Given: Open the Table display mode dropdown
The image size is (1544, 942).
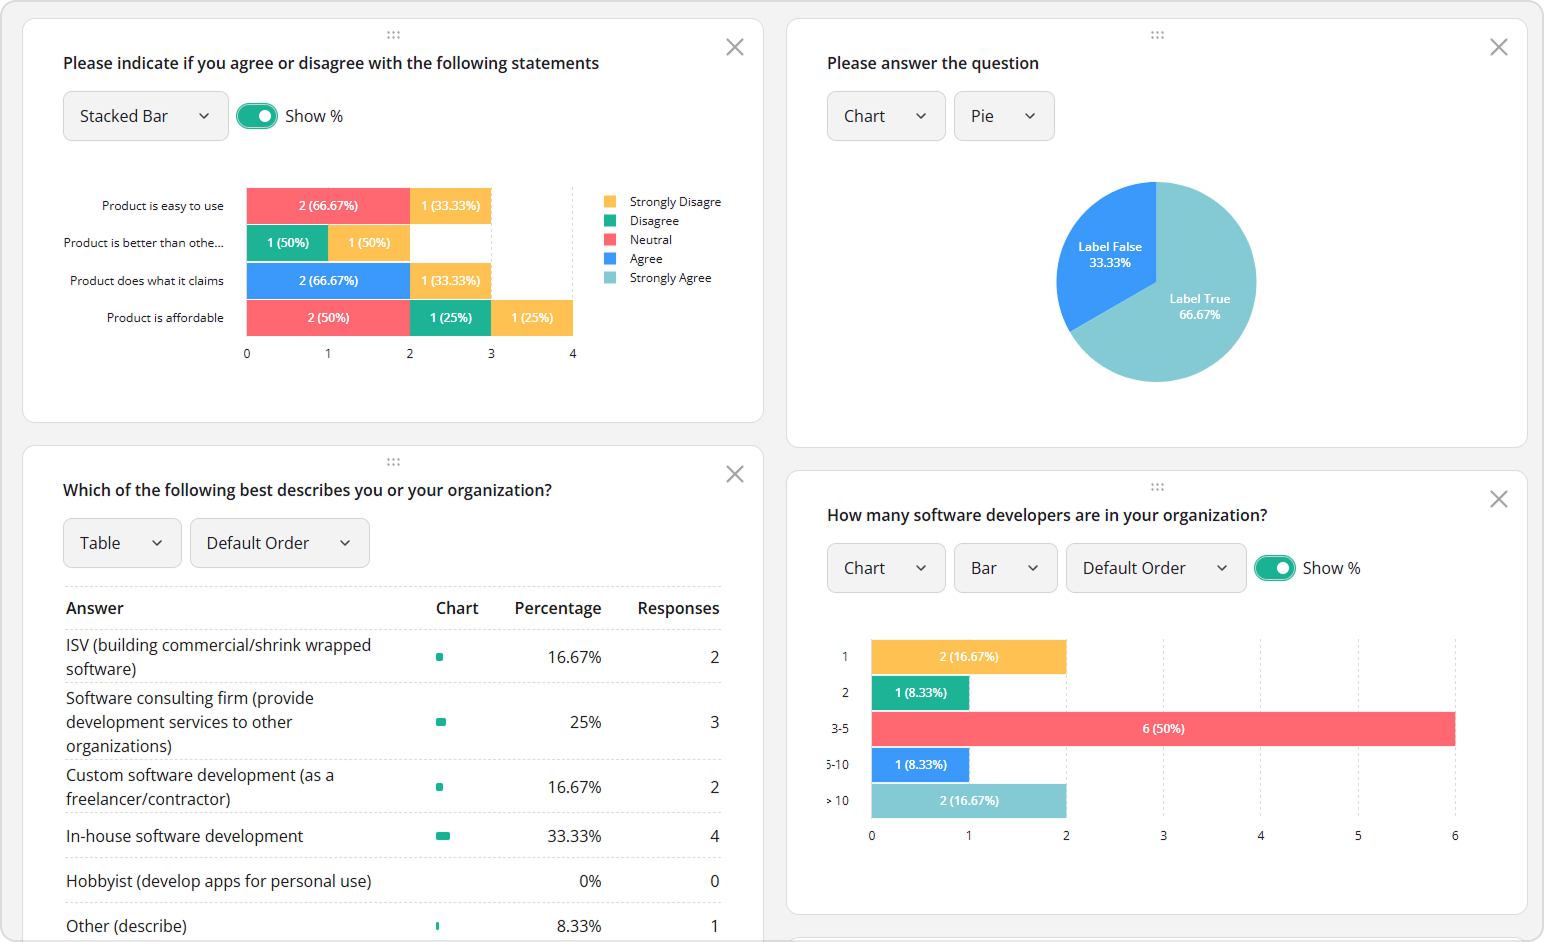Looking at the screenshot, I should coord(122,543).
